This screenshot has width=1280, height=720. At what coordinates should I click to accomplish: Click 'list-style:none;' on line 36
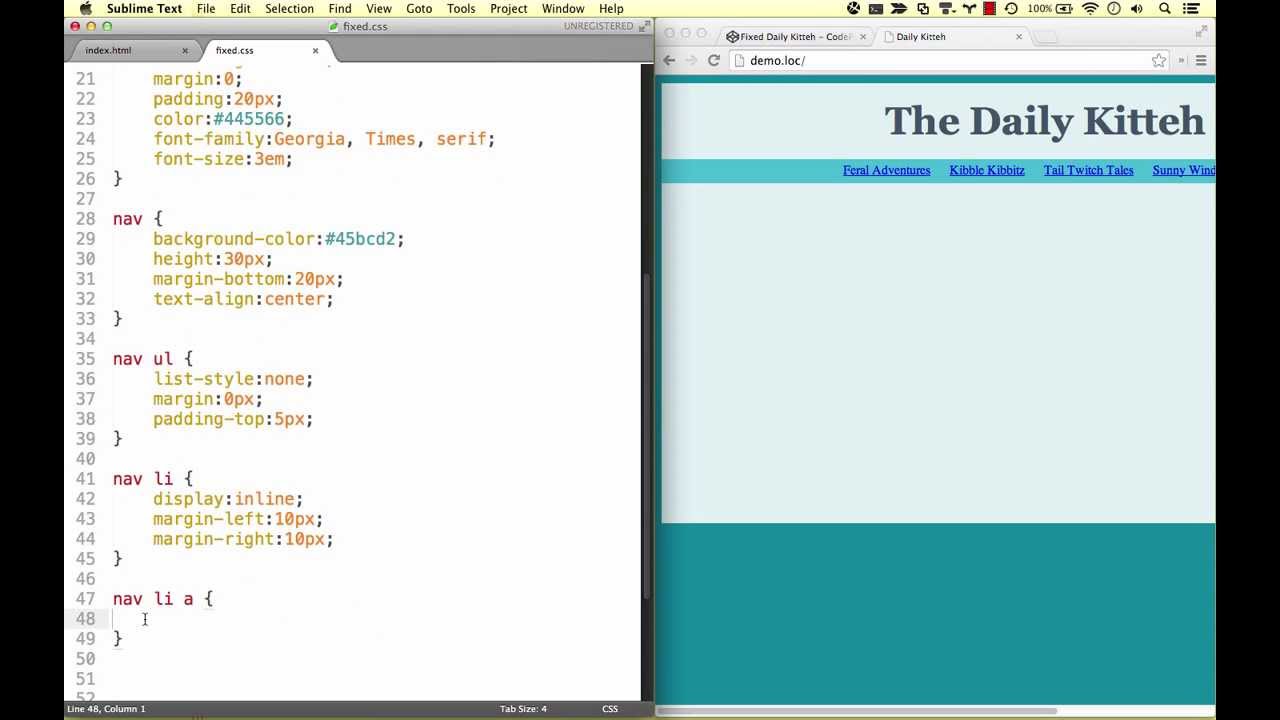[x=233, y=379]
